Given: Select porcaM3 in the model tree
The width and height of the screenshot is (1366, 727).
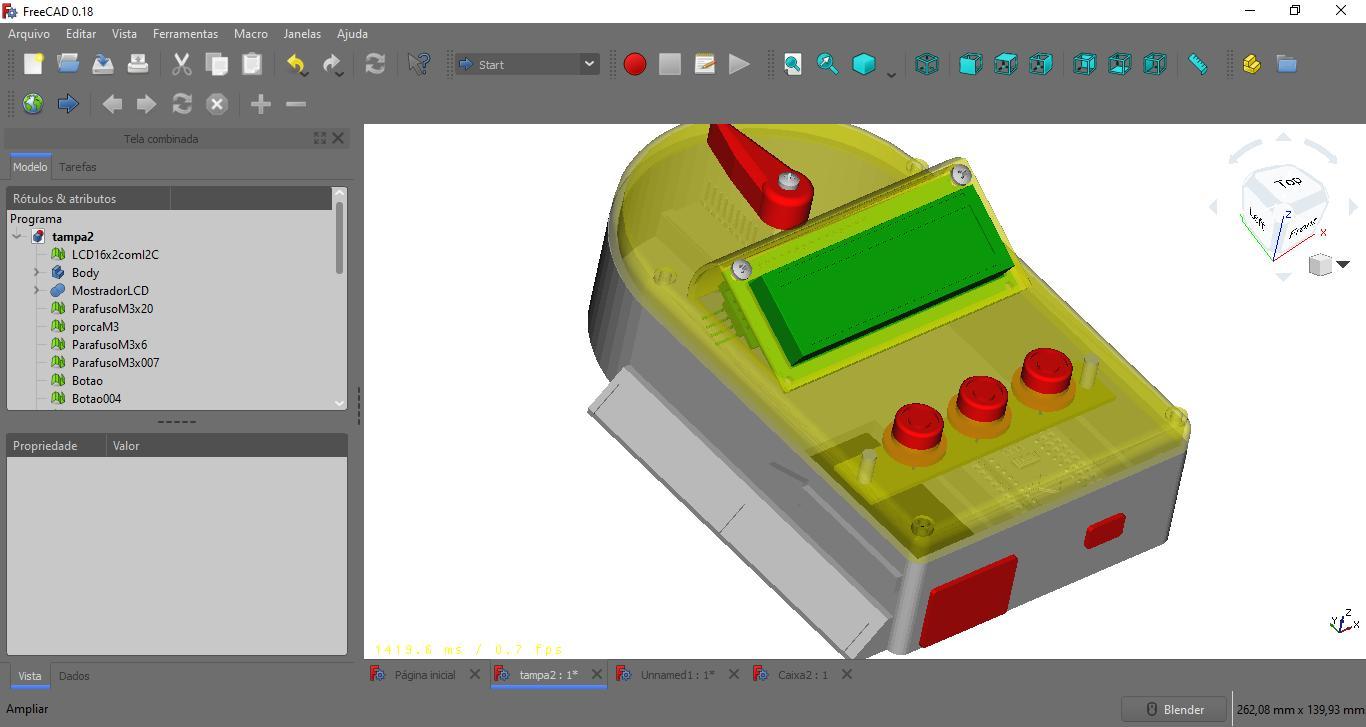Looking at the screenshot, I should tap(95, 327).
